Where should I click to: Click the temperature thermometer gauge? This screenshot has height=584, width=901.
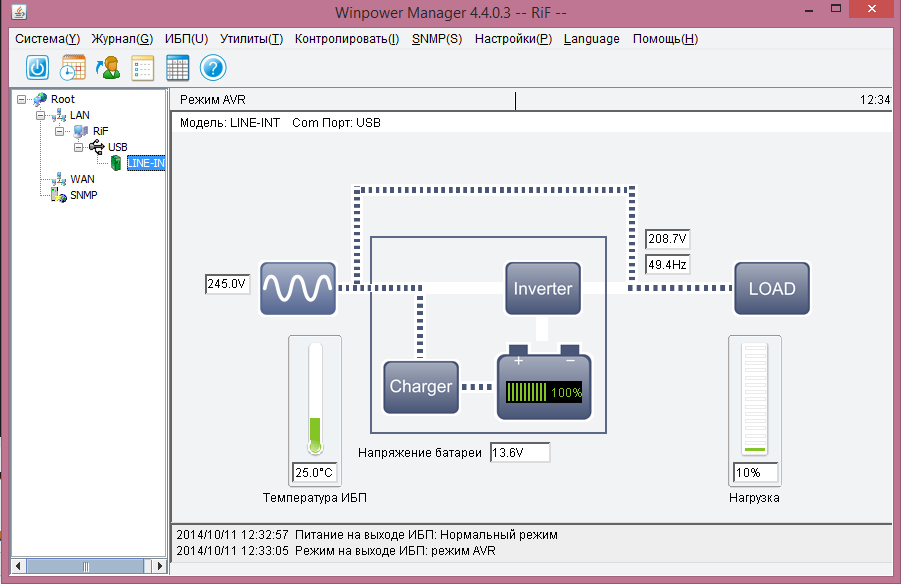[315, 398]
